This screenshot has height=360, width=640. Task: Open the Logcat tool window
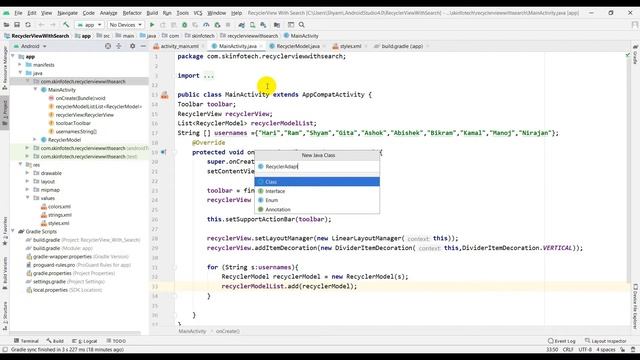click(x=84, y=341)
